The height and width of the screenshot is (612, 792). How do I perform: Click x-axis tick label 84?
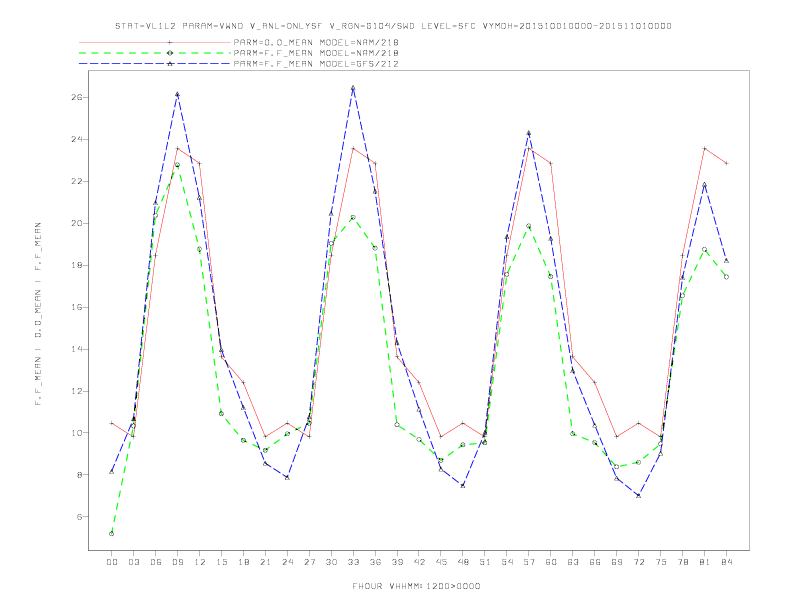tap(726, 562)
